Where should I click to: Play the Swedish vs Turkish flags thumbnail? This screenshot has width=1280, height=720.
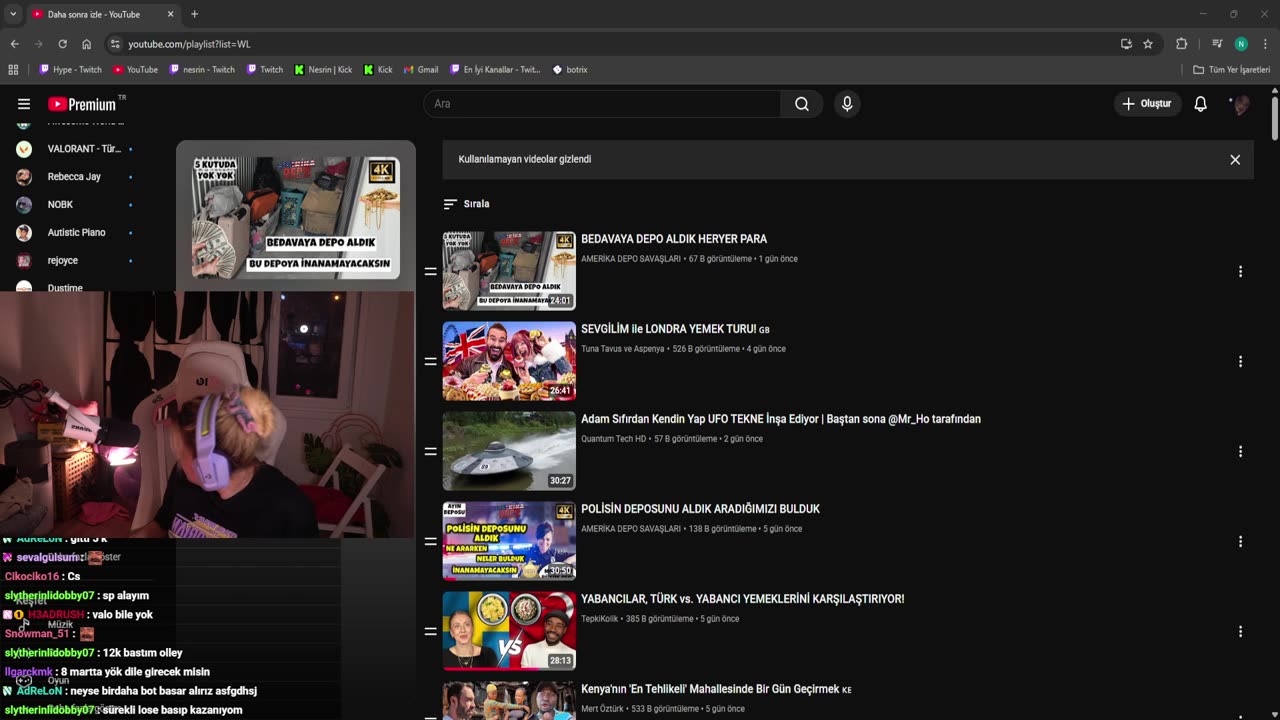click(509, 631)
